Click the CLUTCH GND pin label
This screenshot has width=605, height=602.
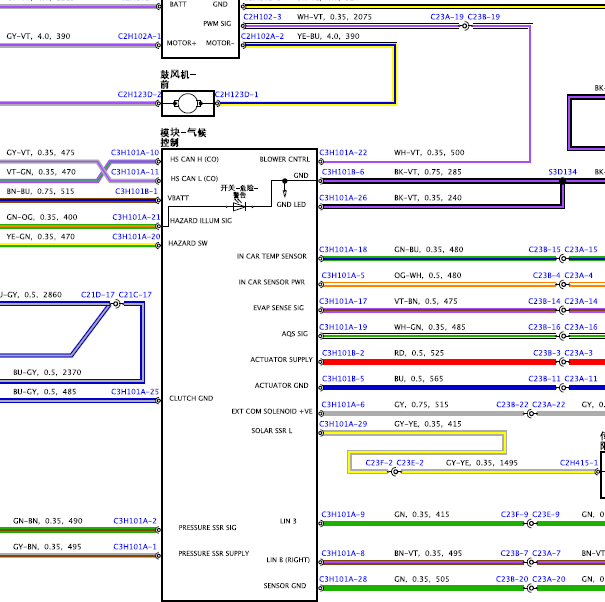[191, 398]
